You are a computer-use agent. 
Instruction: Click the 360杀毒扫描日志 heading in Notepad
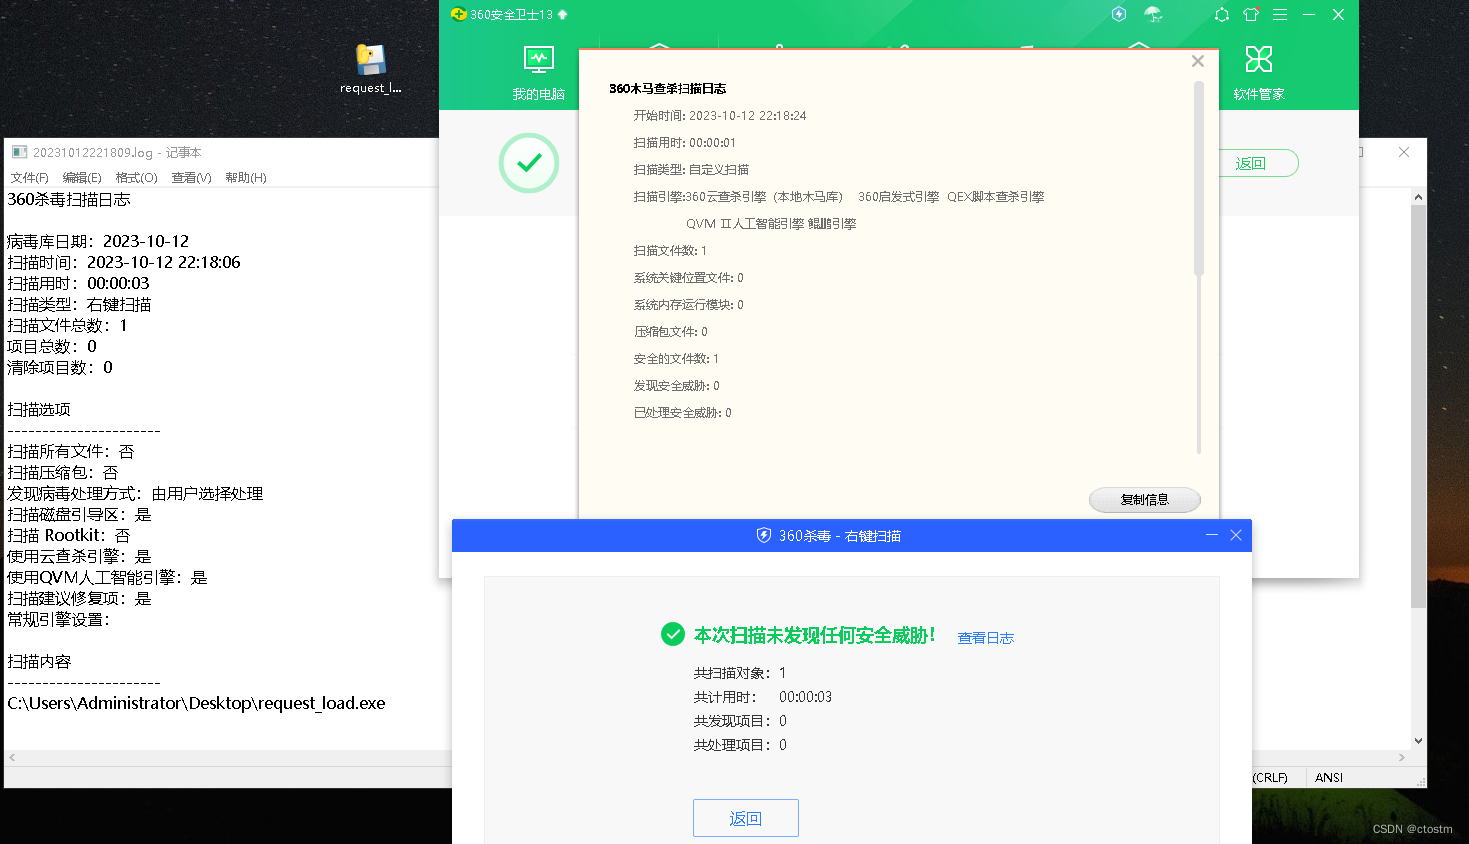69,199
